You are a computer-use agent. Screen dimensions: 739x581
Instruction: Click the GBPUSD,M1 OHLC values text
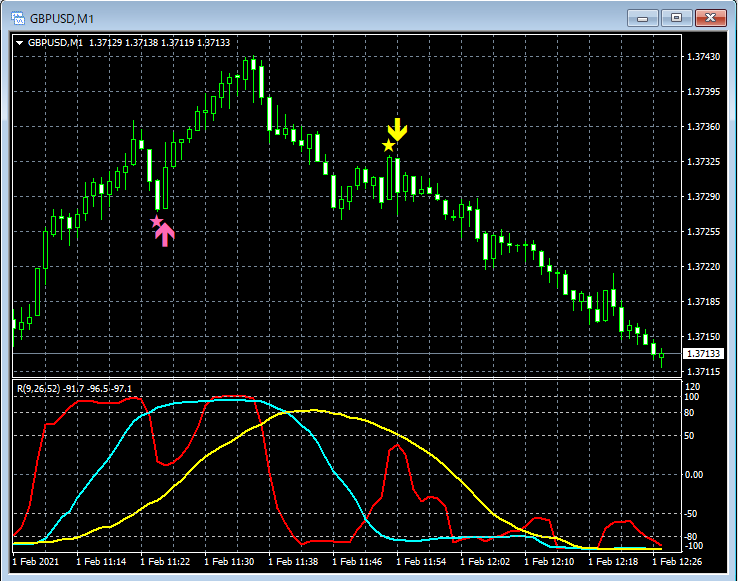[x=159, y=43]
